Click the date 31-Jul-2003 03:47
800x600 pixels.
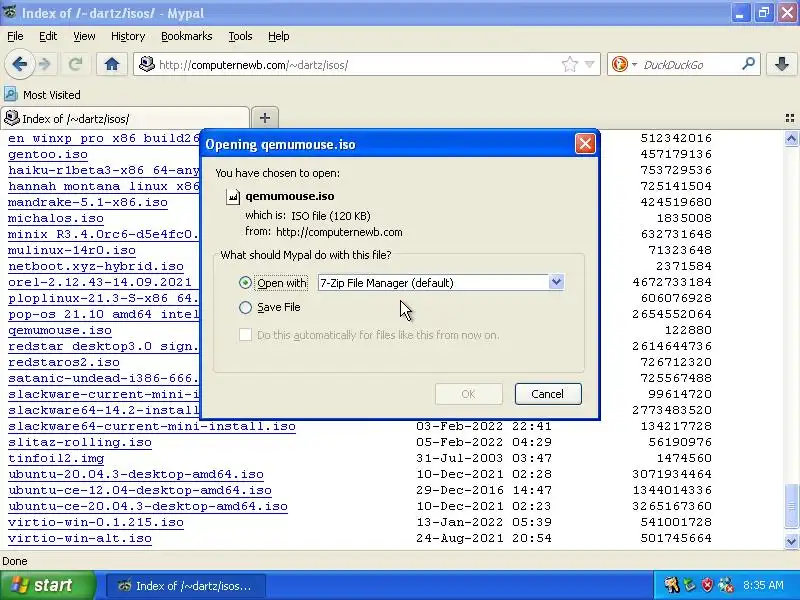click(x=484, y=458)
